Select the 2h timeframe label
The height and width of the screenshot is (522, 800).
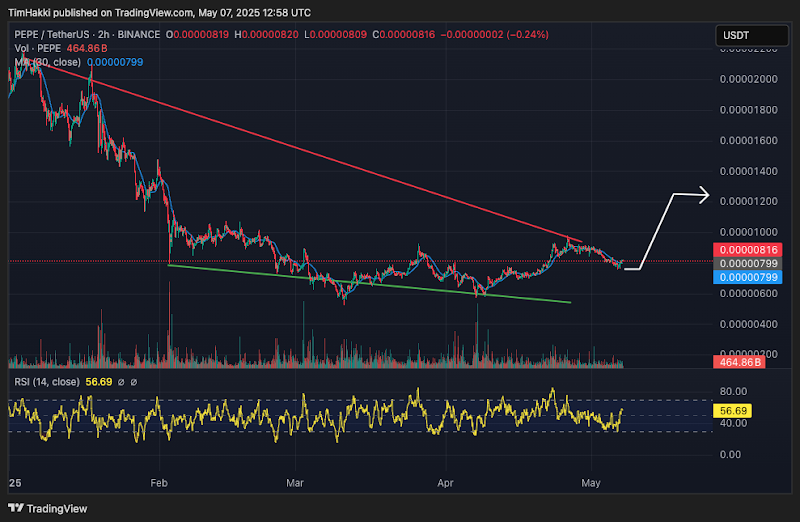point(104,35)
